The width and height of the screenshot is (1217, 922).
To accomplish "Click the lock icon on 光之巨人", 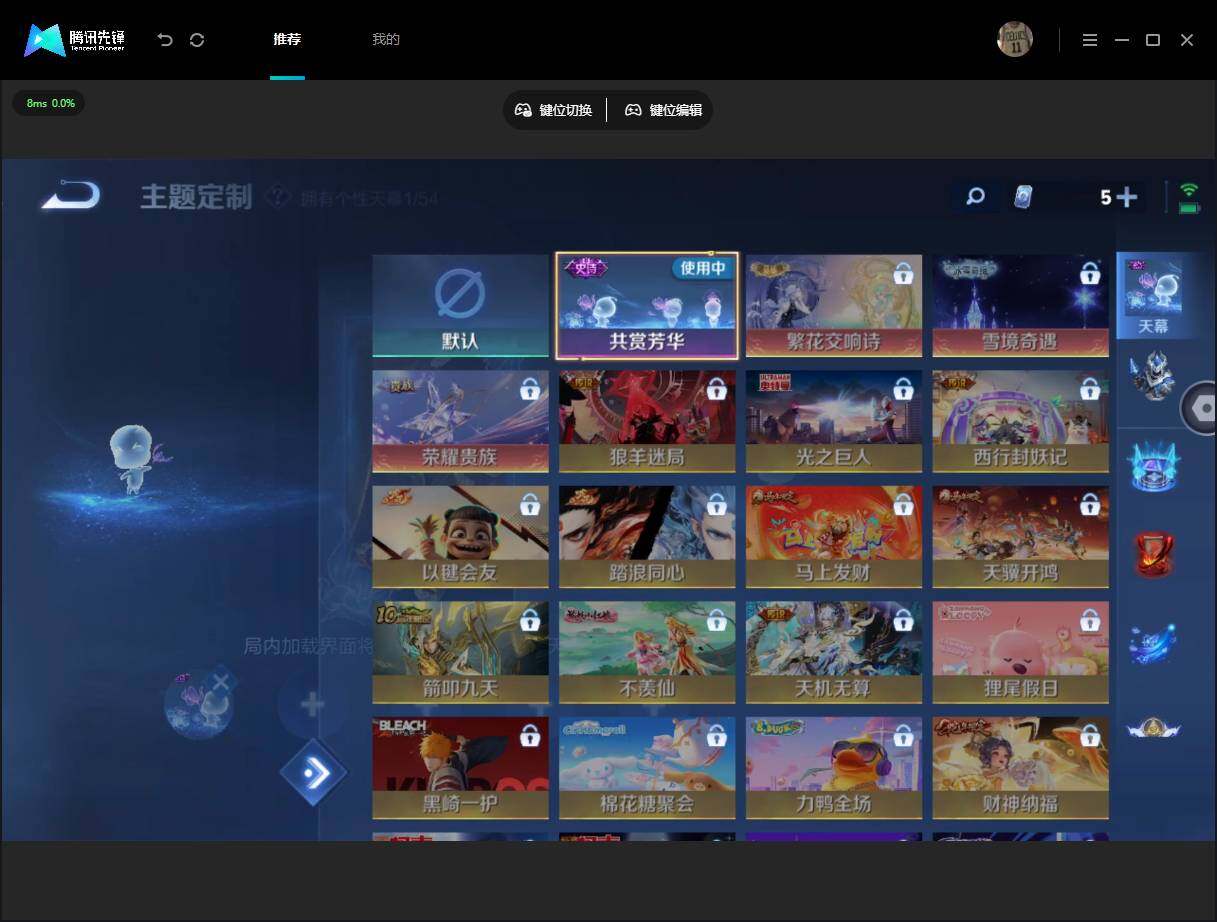I will click(903, 389).
